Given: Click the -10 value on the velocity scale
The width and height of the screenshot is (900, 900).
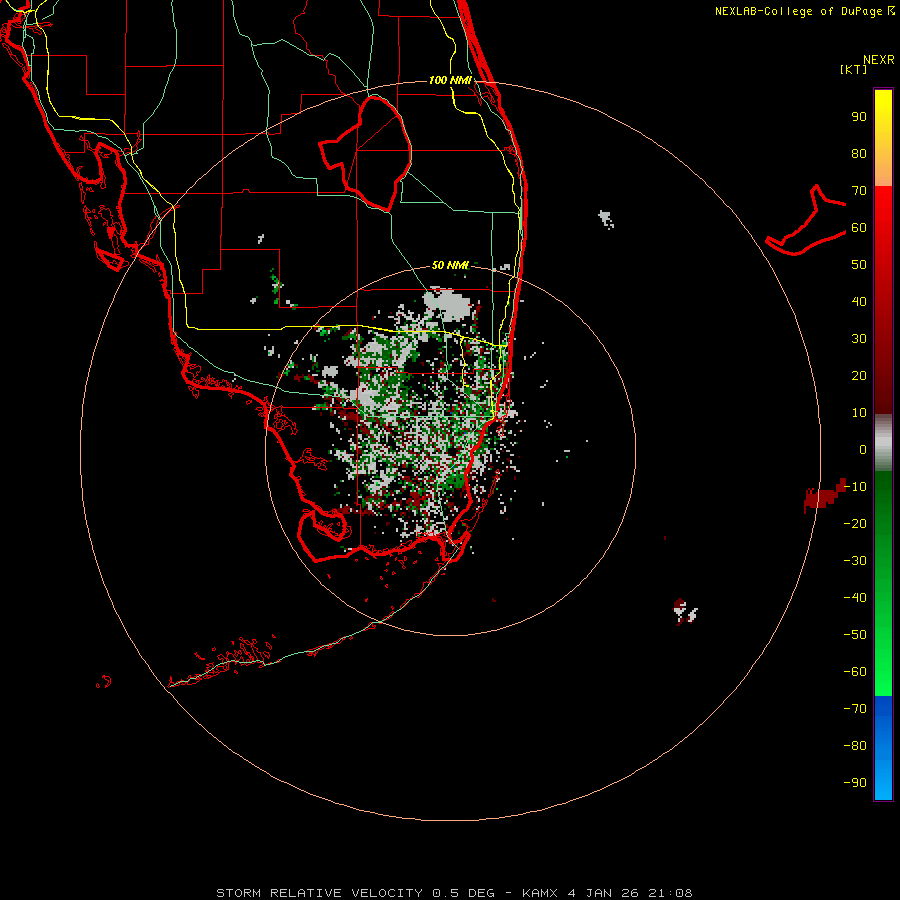Looking at the screenshot, I should pos(855,487).
